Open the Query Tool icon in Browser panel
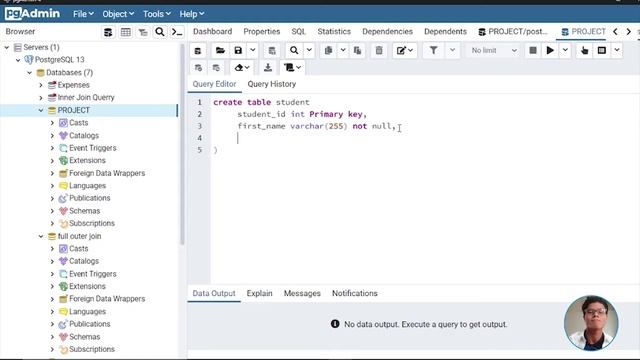The height and width of the screenshot is (360, 640). point(108,32)
